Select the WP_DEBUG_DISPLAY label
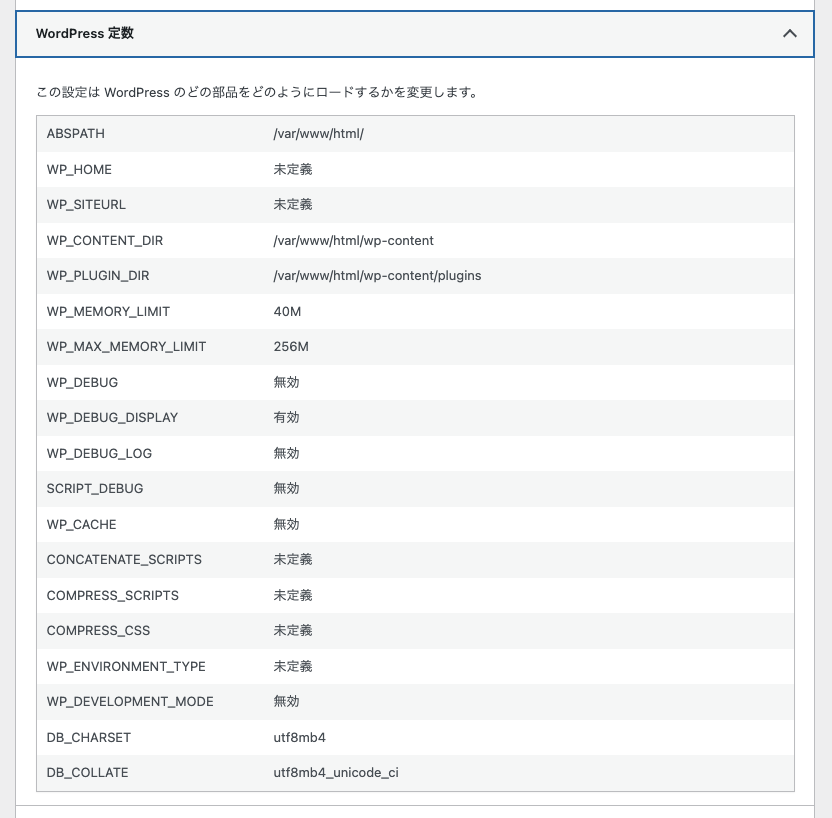The image size is (832, 818). pos(112,418)
